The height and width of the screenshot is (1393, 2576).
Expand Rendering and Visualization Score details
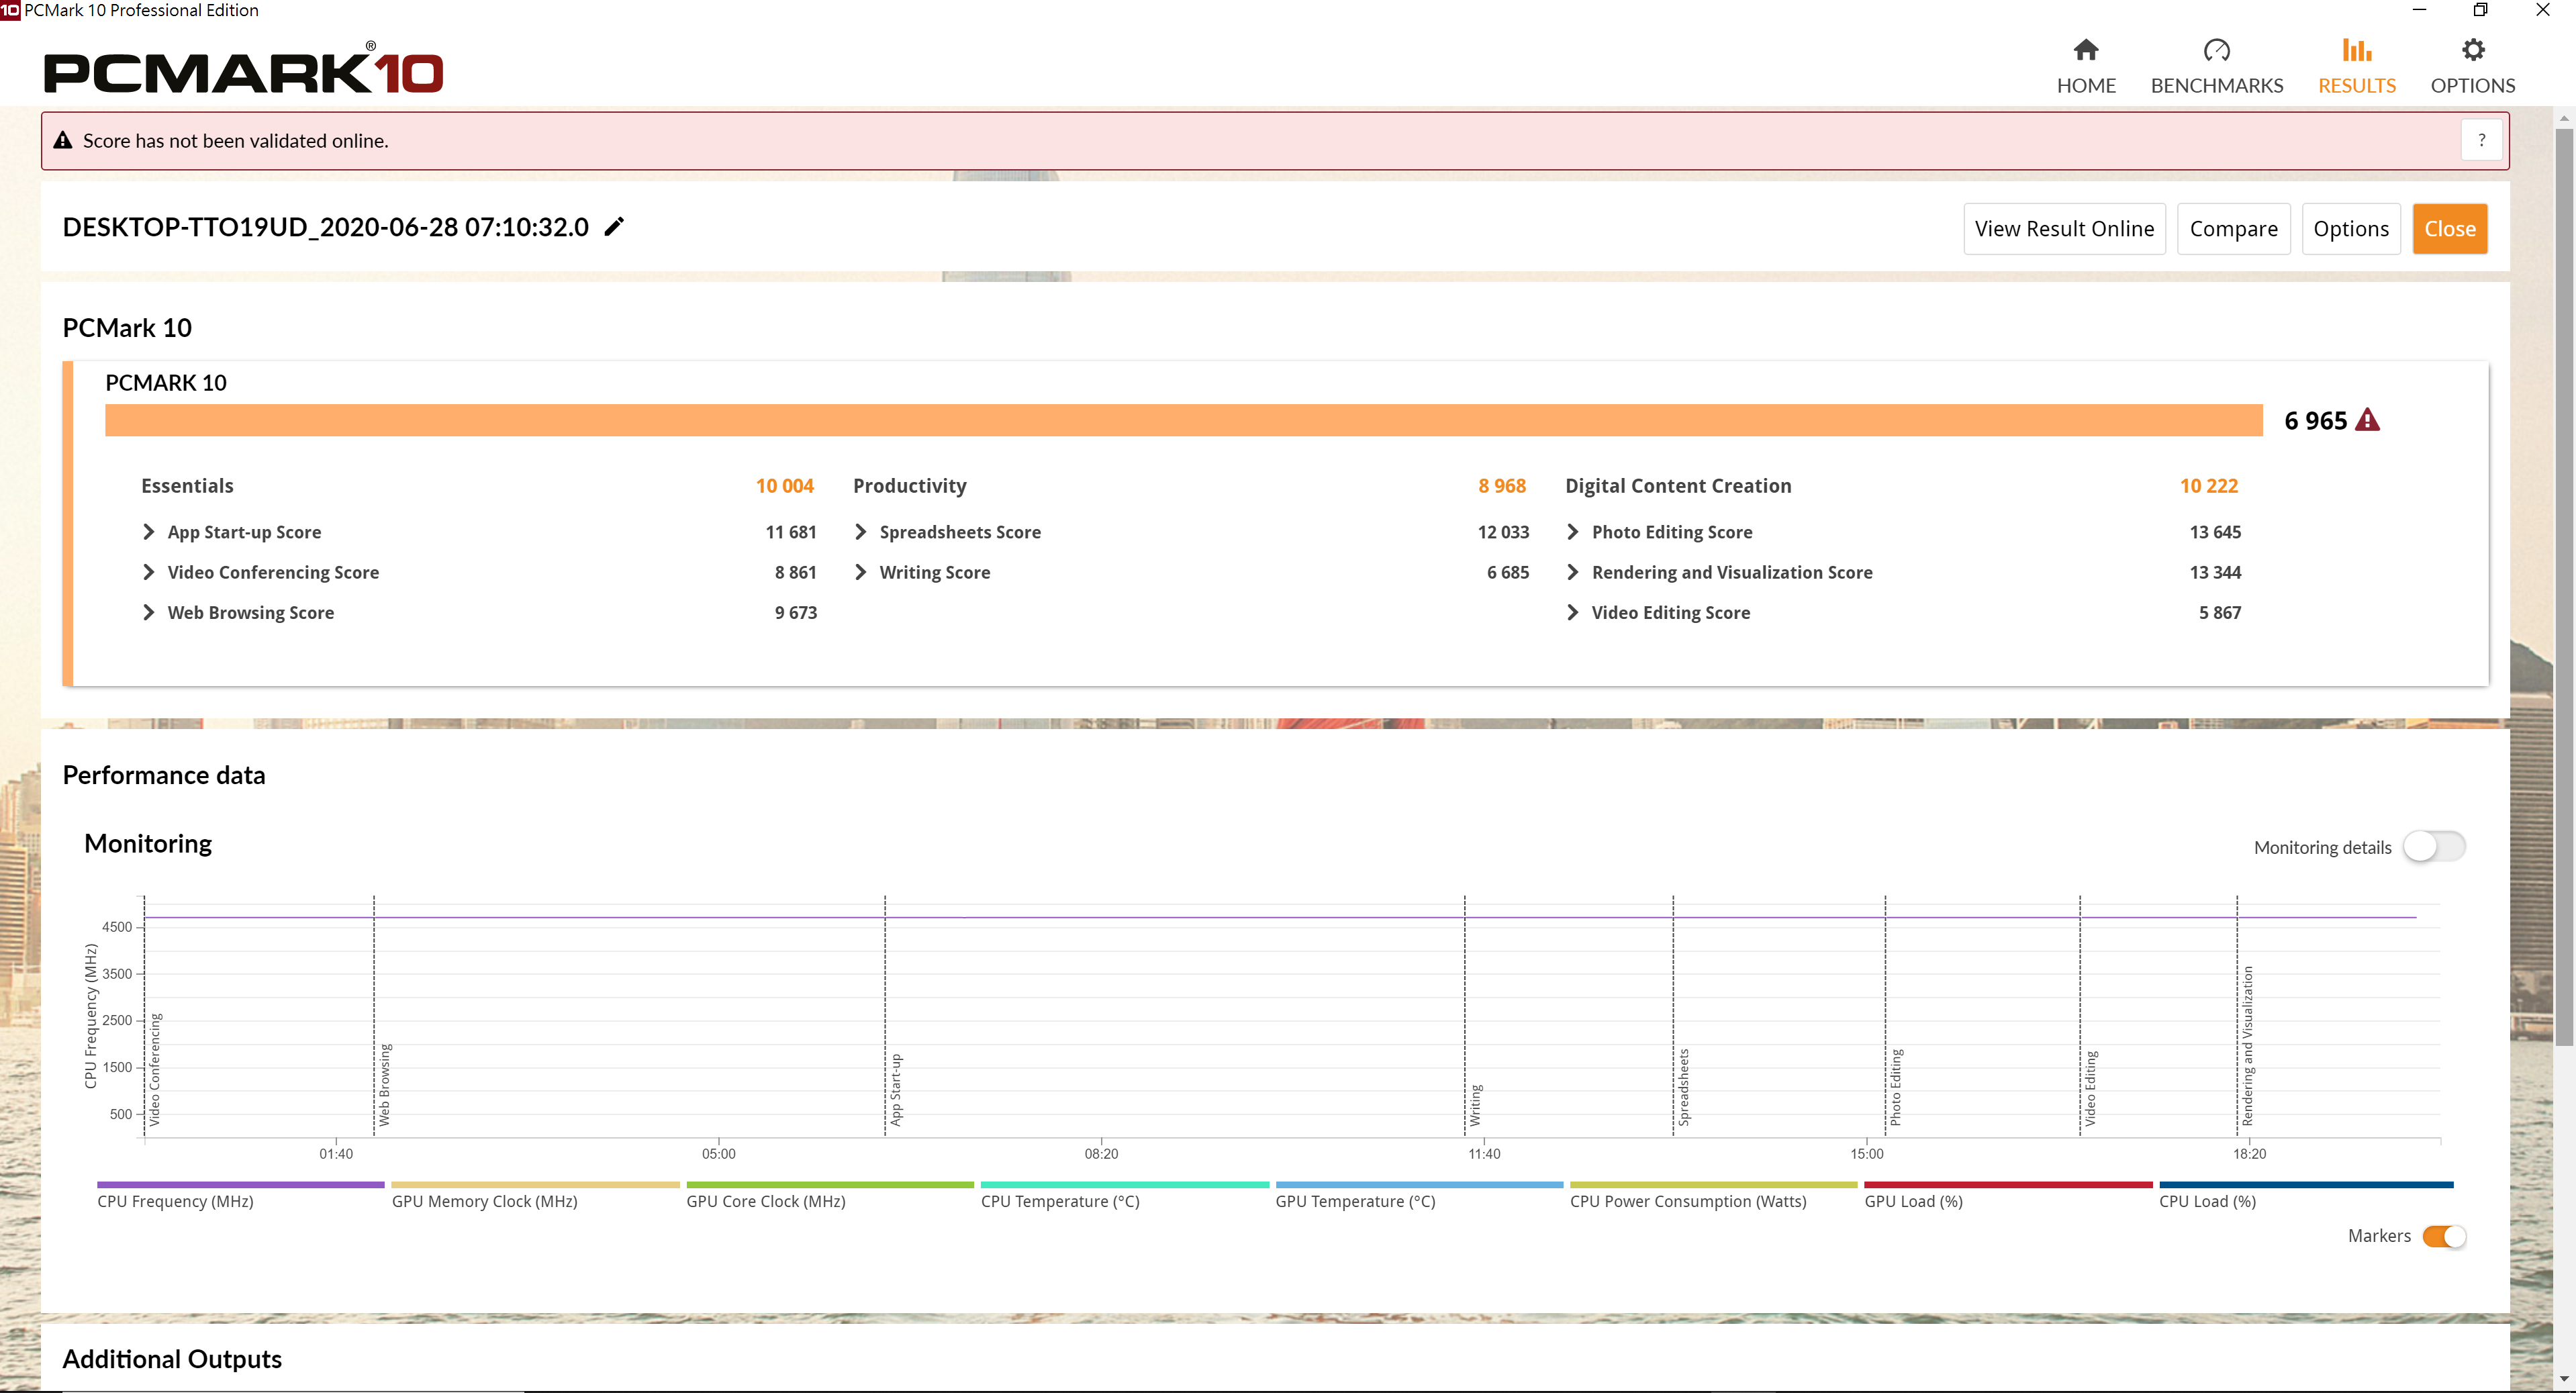pyautogui.click(x=1573, y=572)
